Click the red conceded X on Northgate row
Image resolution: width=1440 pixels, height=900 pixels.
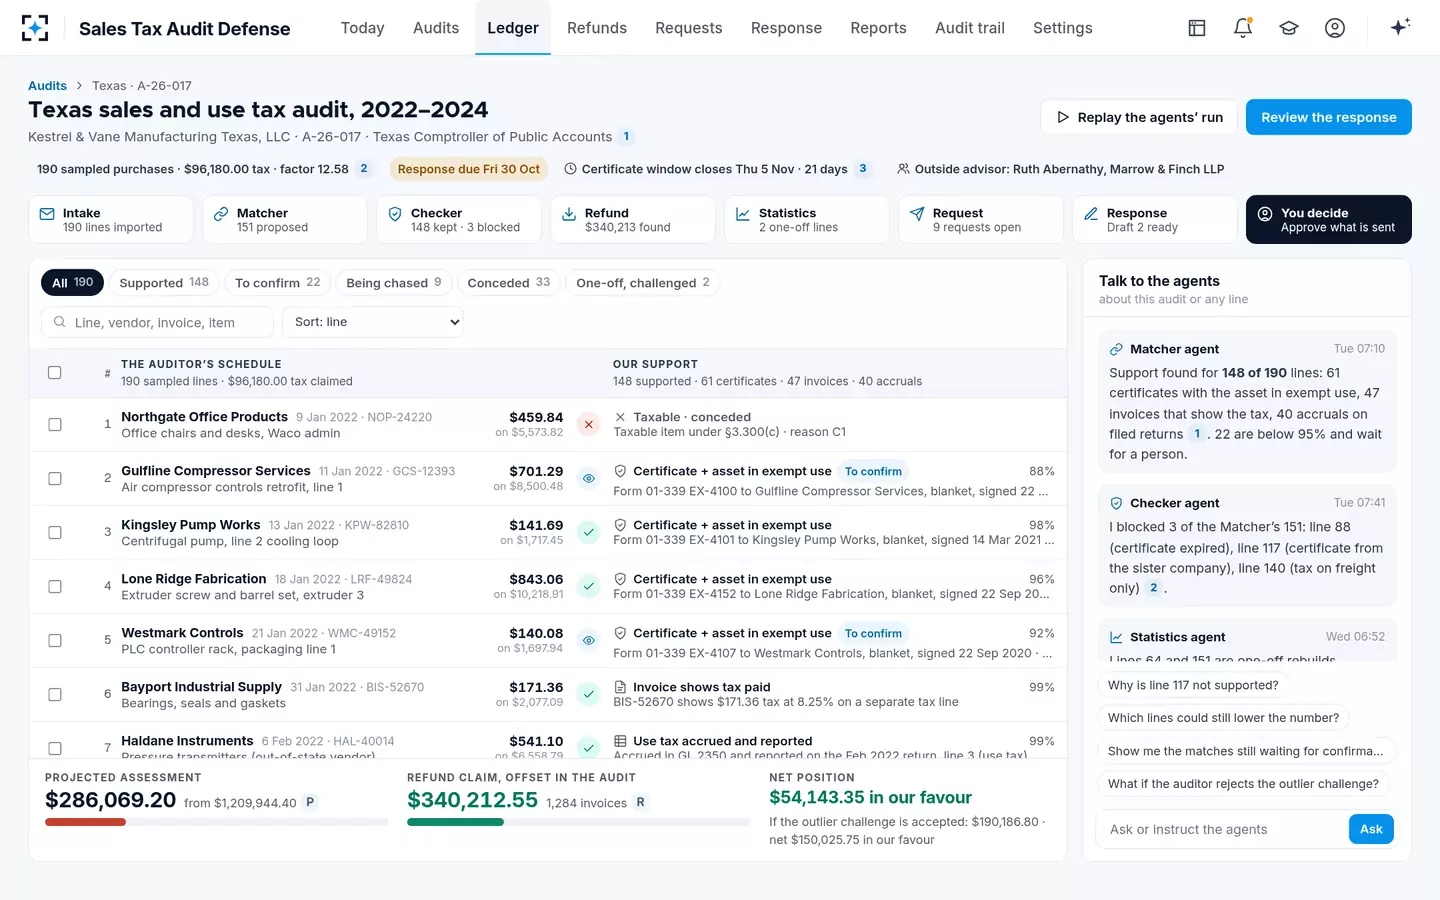[x=589, y=425]
